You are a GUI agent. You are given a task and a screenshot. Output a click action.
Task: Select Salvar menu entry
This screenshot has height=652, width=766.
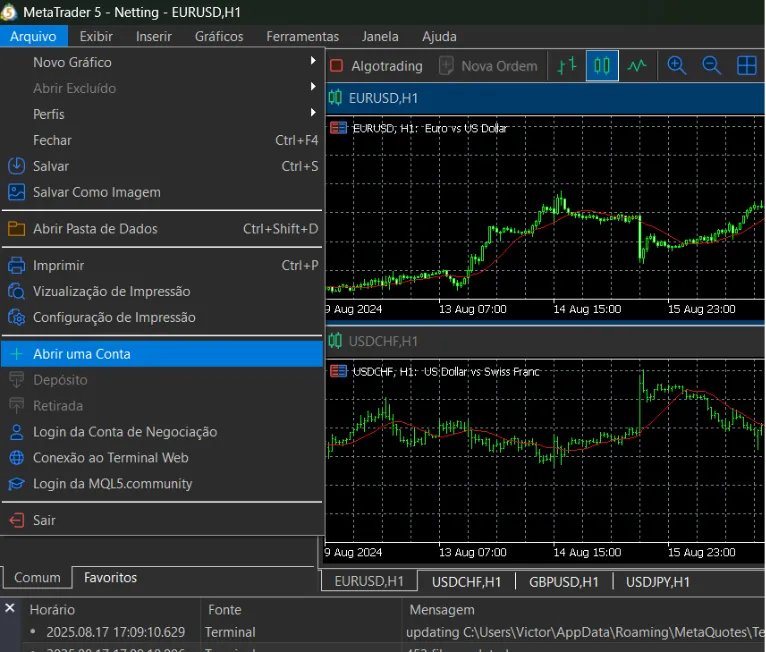point(162,166)
